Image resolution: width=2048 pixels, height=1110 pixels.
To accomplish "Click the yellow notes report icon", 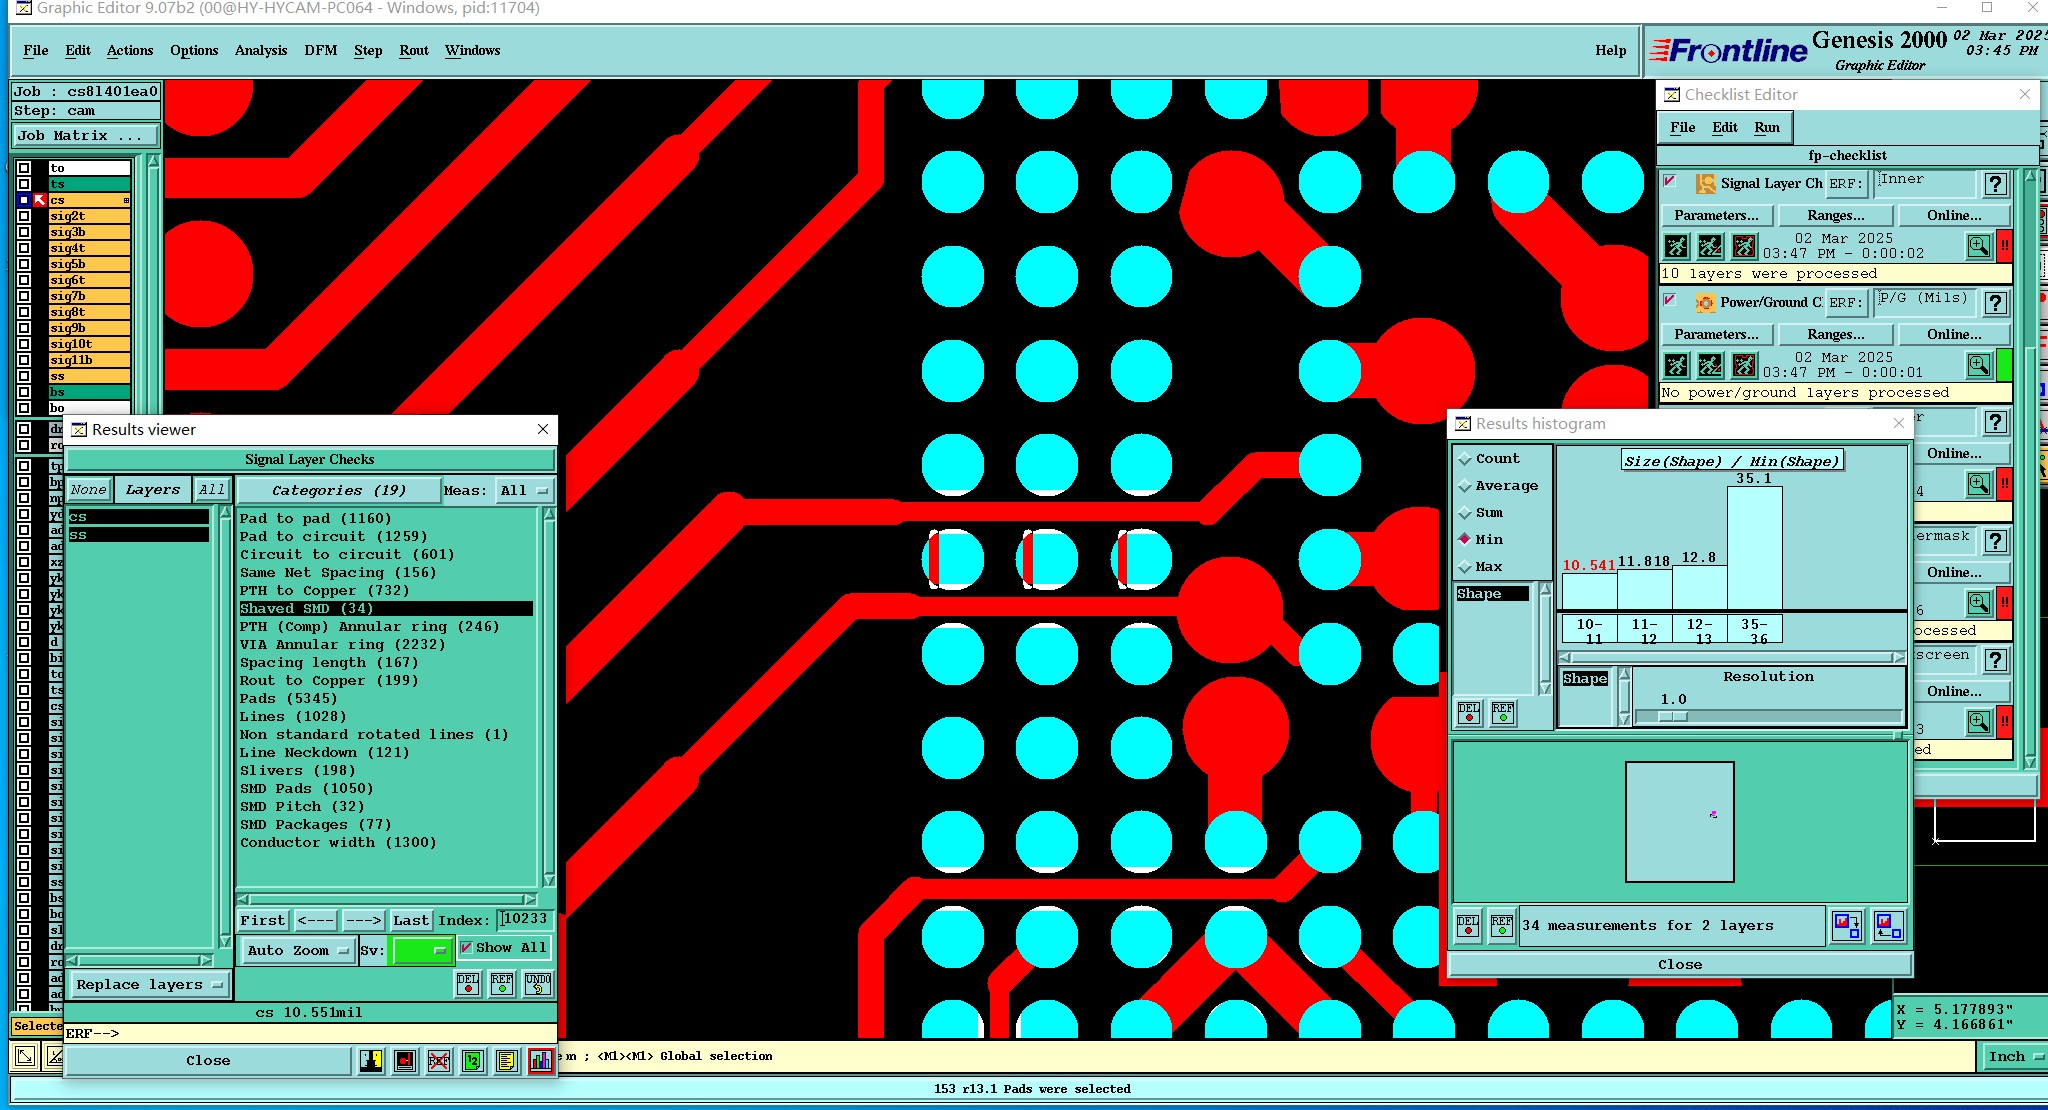I will [506, 1061].
